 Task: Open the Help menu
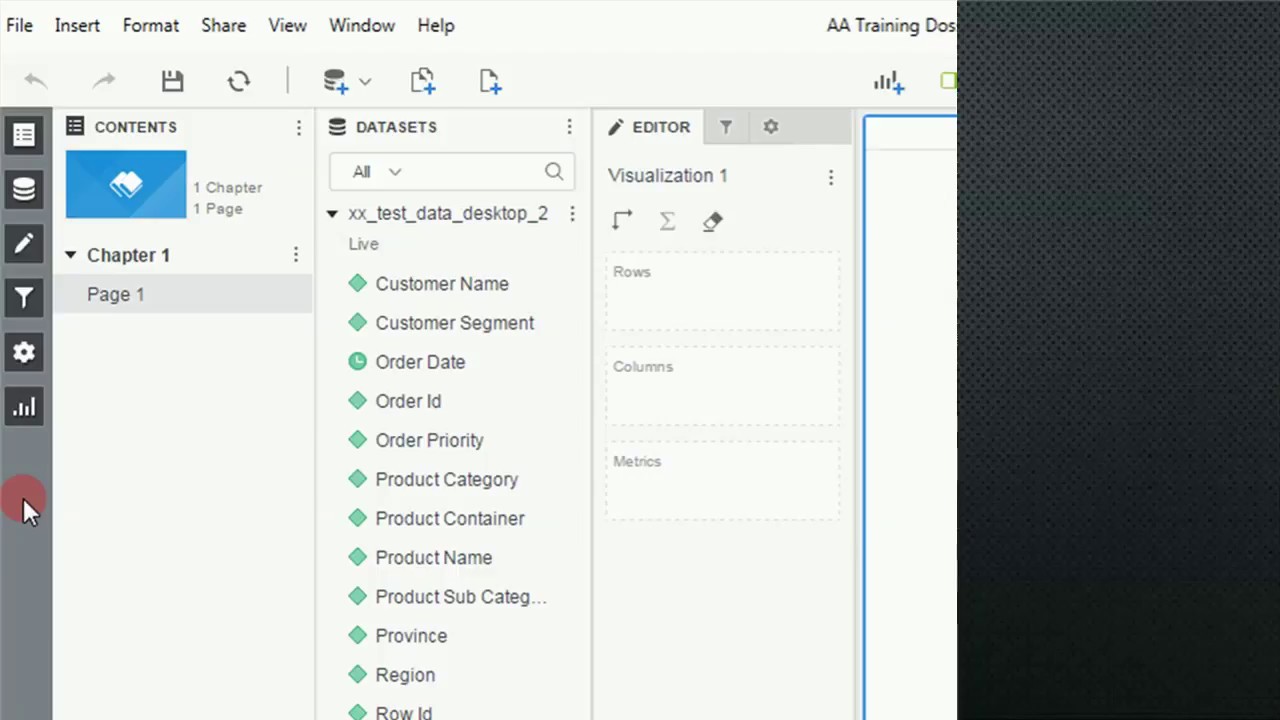[x=436, y=26]
